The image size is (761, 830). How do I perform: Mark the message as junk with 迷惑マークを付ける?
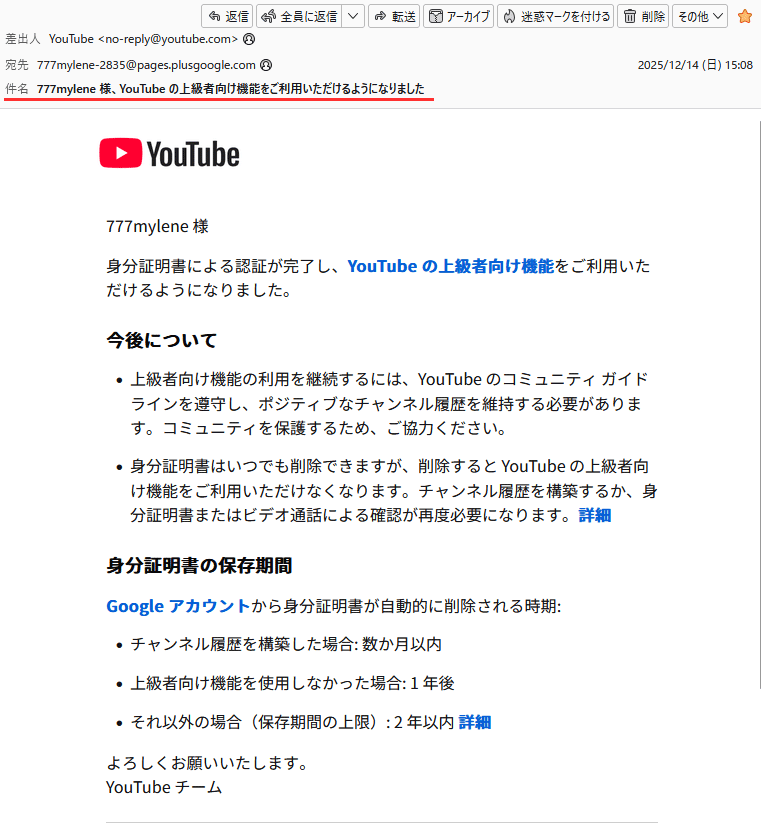[x=555, y=16]
